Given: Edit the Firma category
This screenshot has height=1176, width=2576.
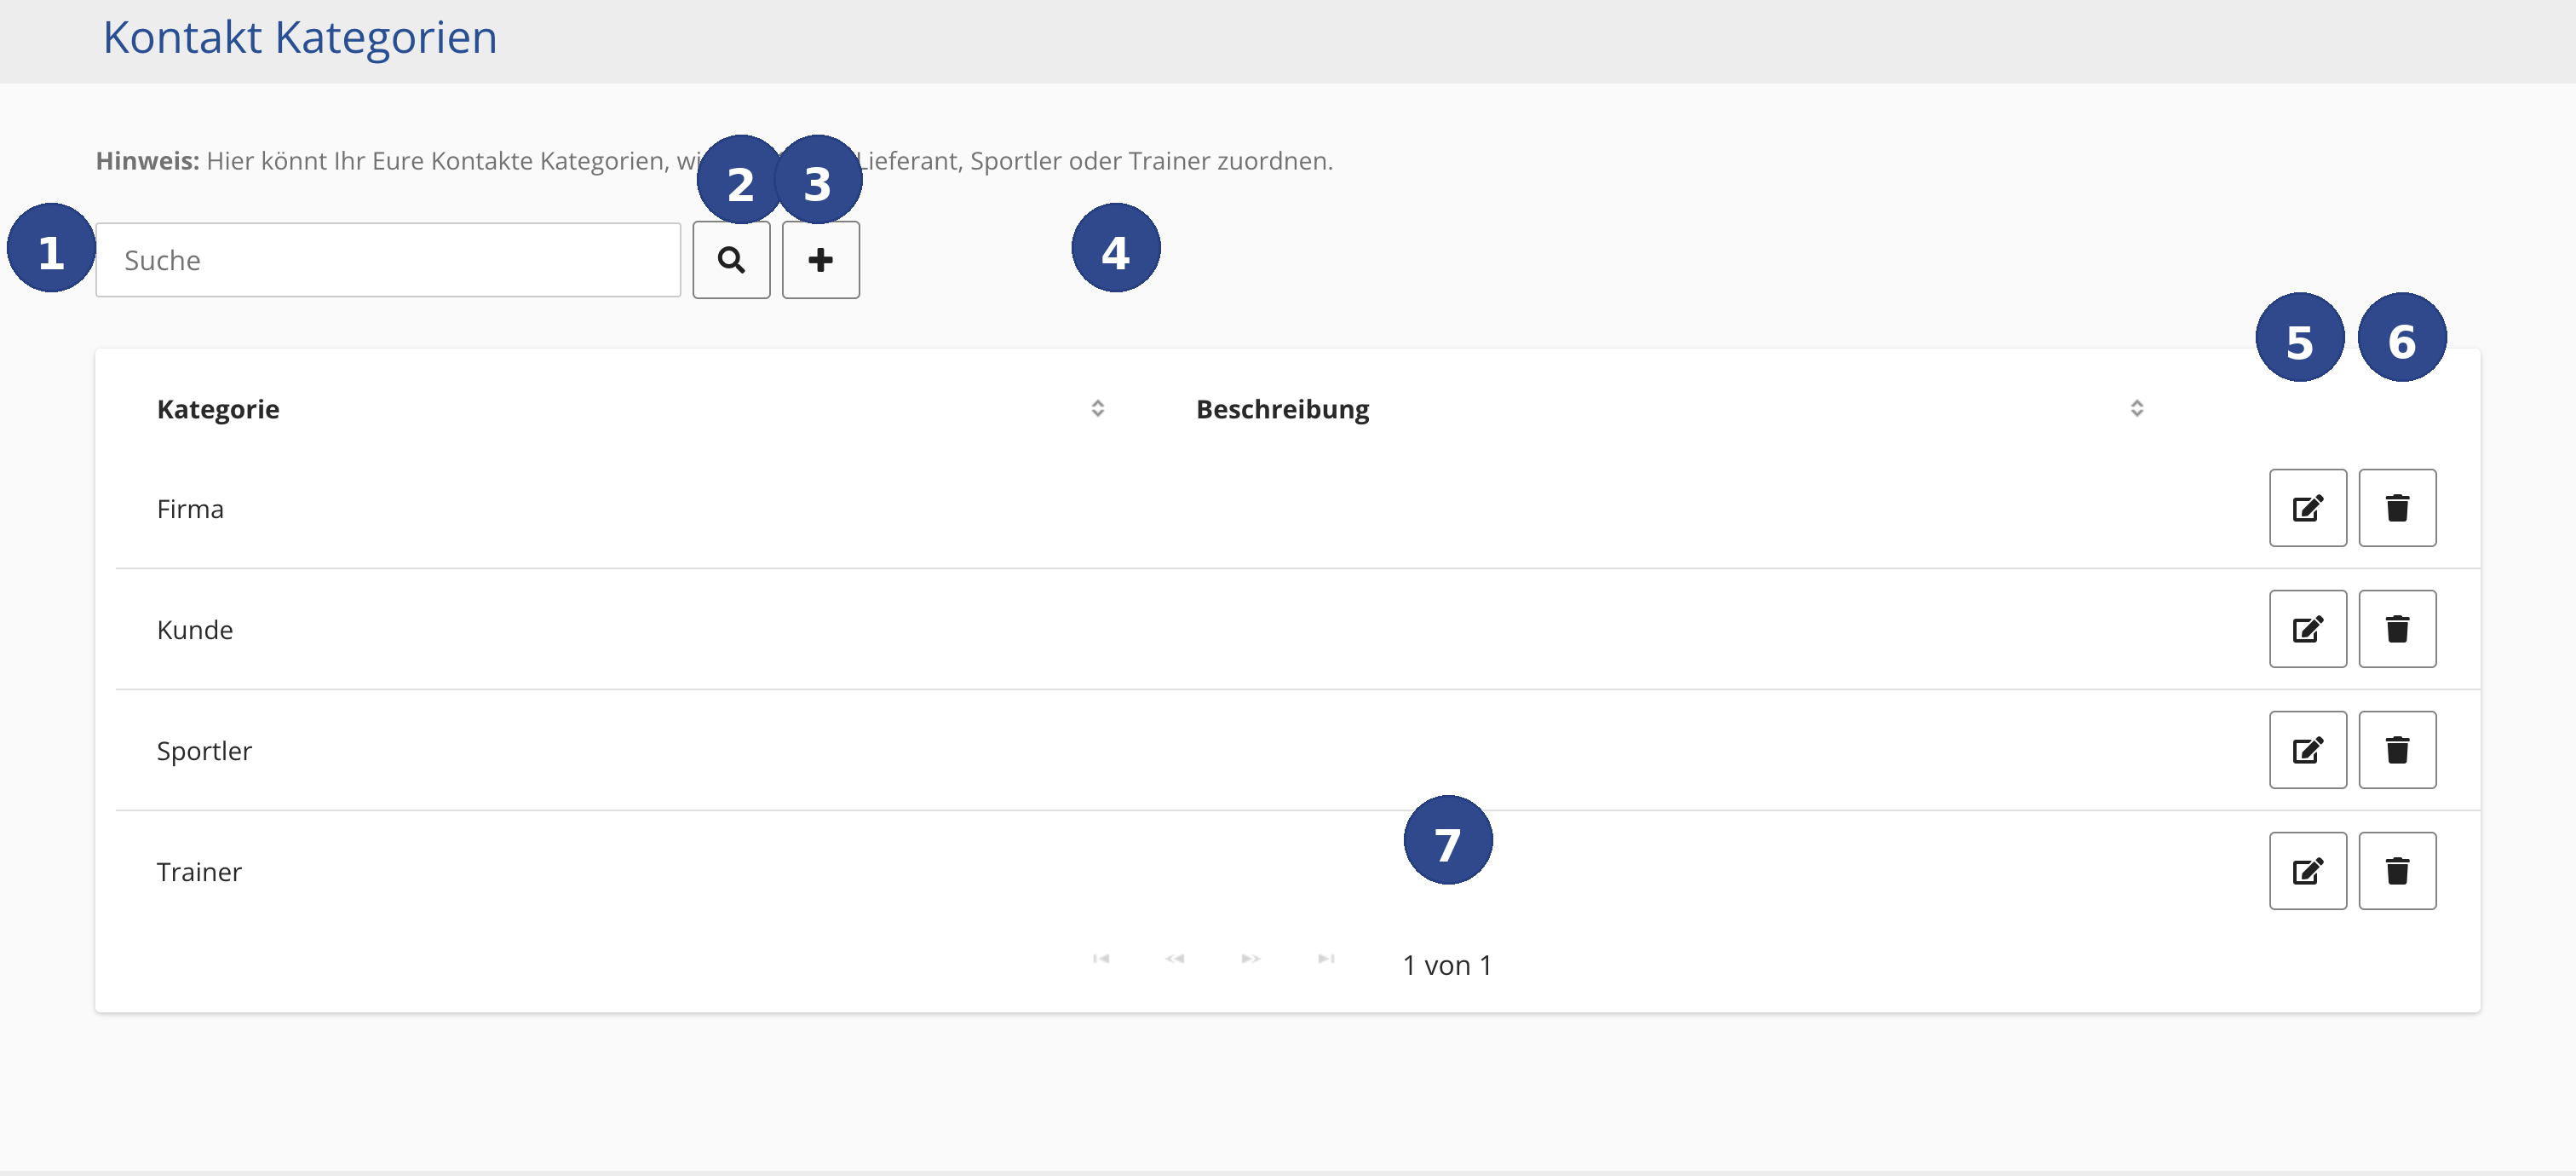Looking at the screenshot, I should (x=2307, y=508).
